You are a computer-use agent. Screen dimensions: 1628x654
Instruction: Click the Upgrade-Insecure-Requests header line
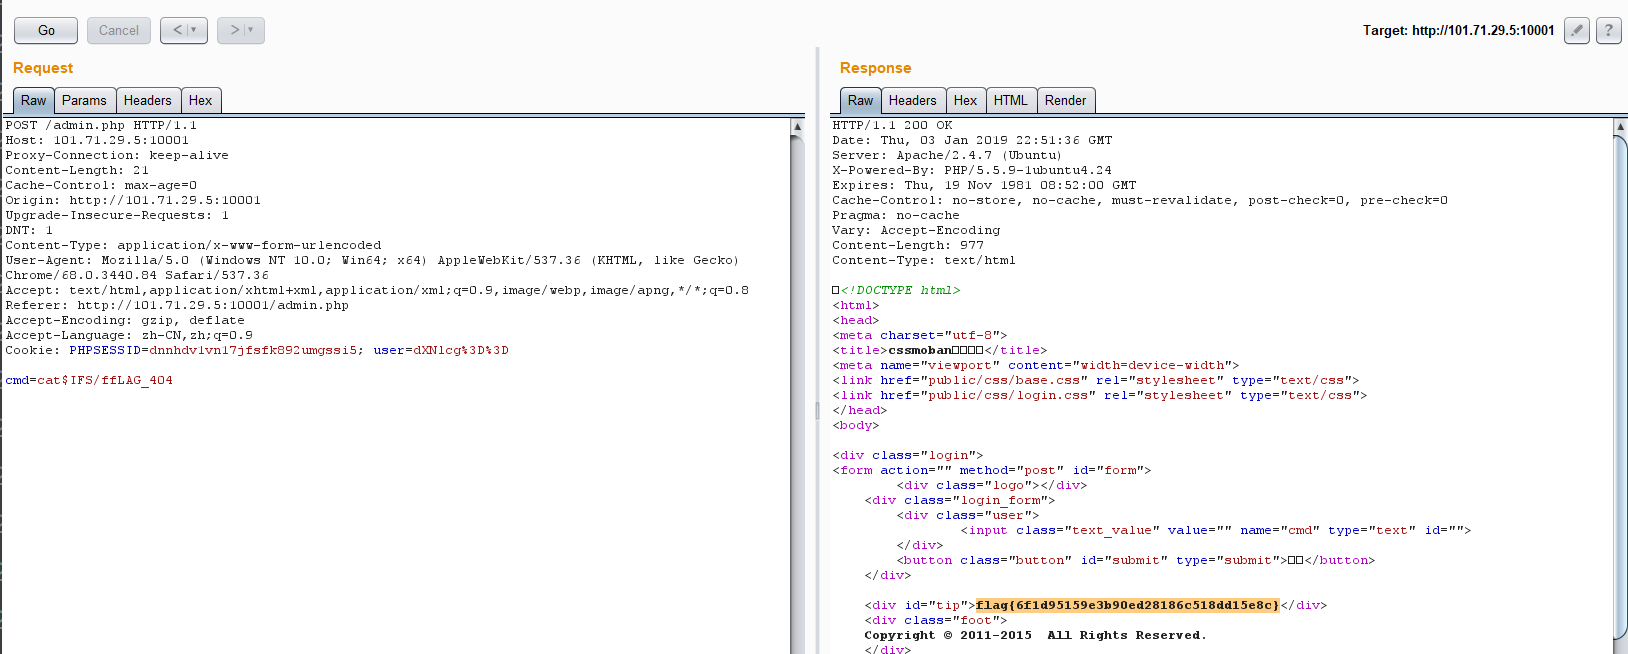[x=117, y=215]
